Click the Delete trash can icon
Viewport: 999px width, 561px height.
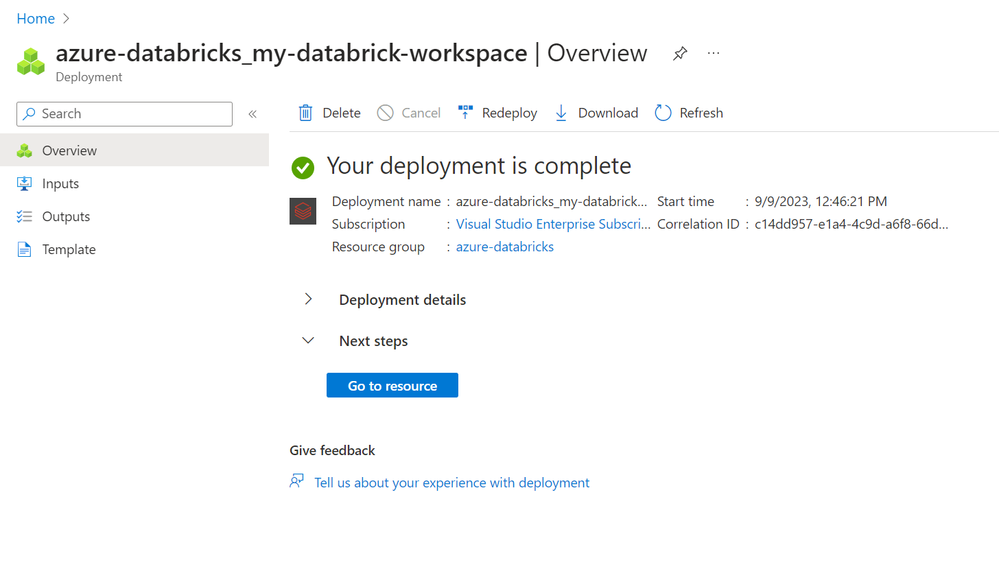point(306,113)
